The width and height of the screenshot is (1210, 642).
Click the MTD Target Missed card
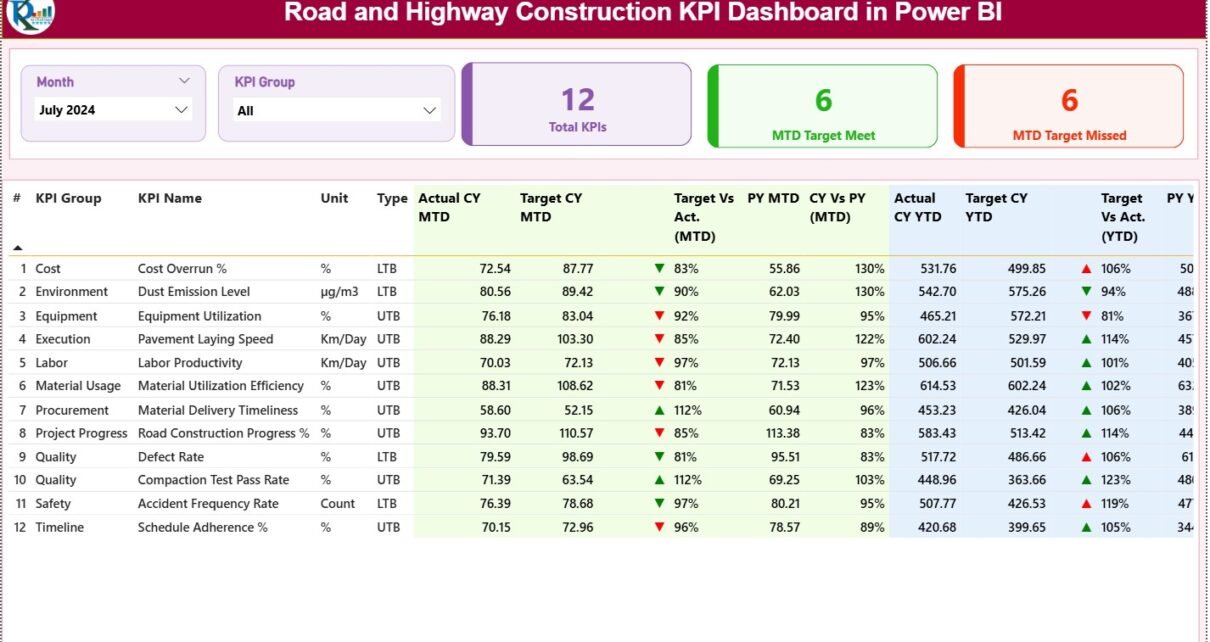(1068, 105)
